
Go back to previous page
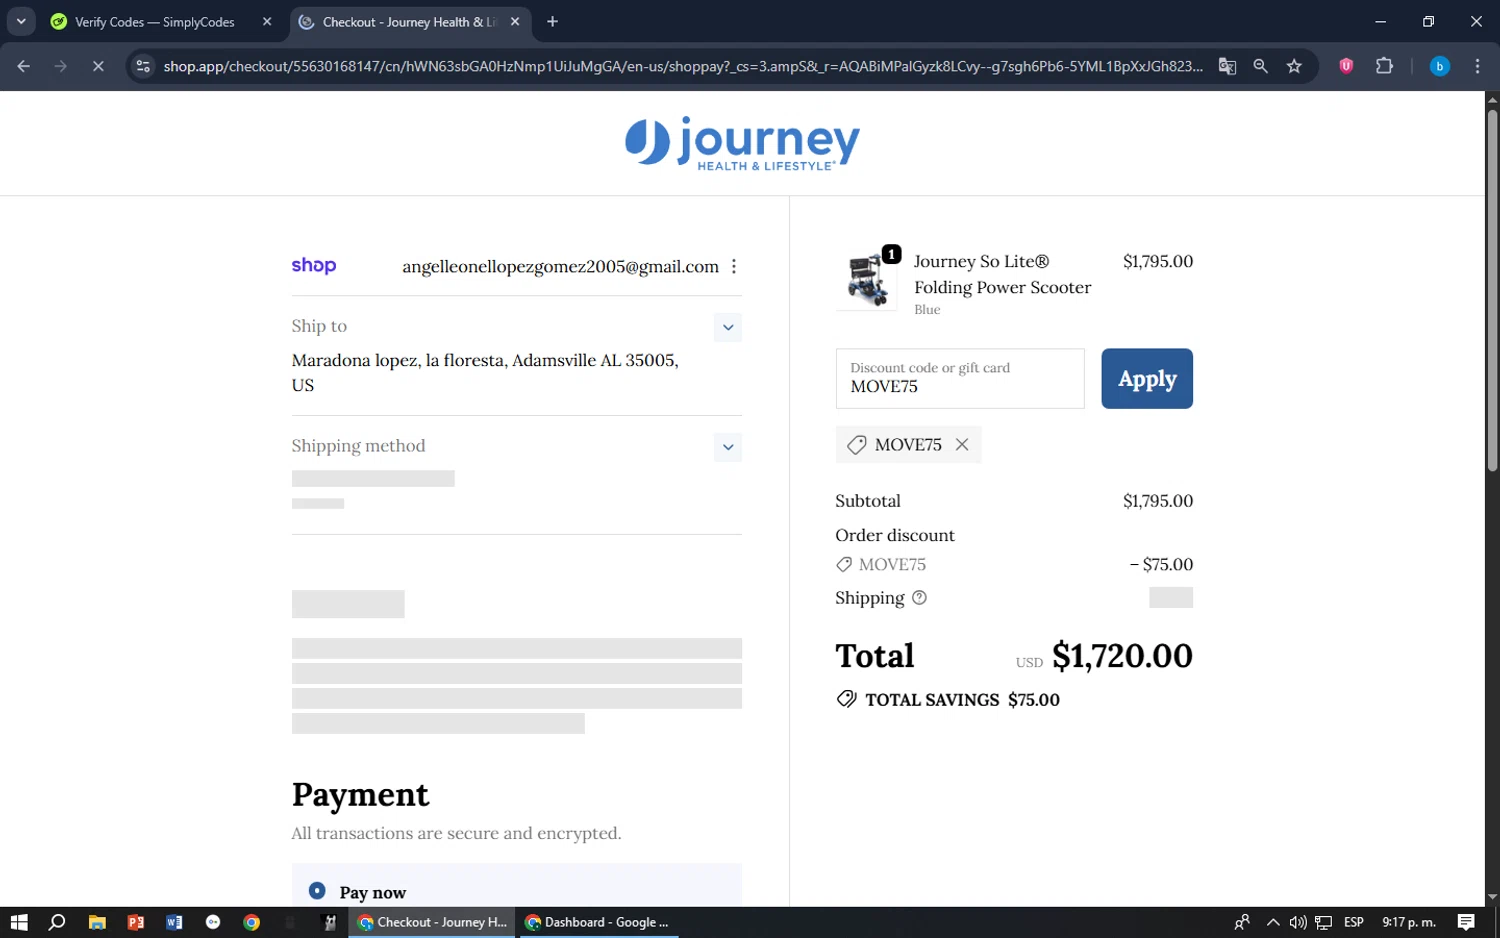pos(24,66)
